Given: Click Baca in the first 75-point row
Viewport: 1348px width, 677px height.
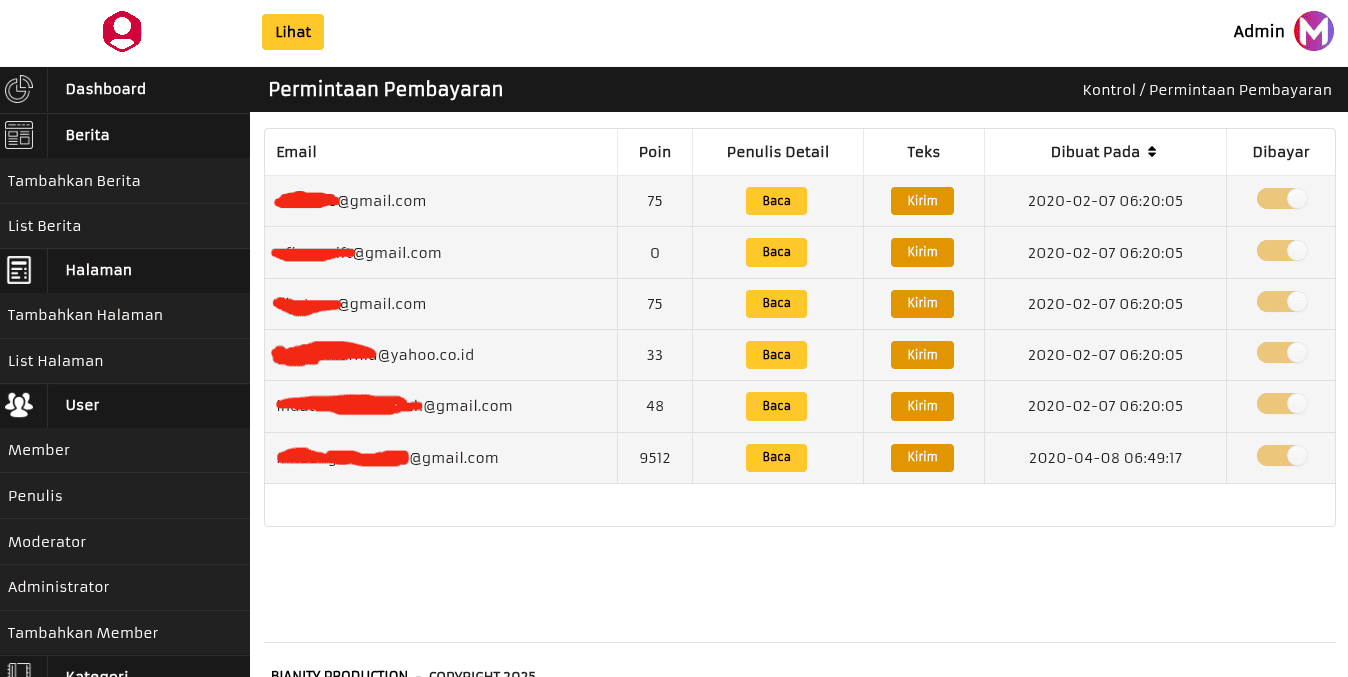Looking at the screenshot, I should click(776, 201).
